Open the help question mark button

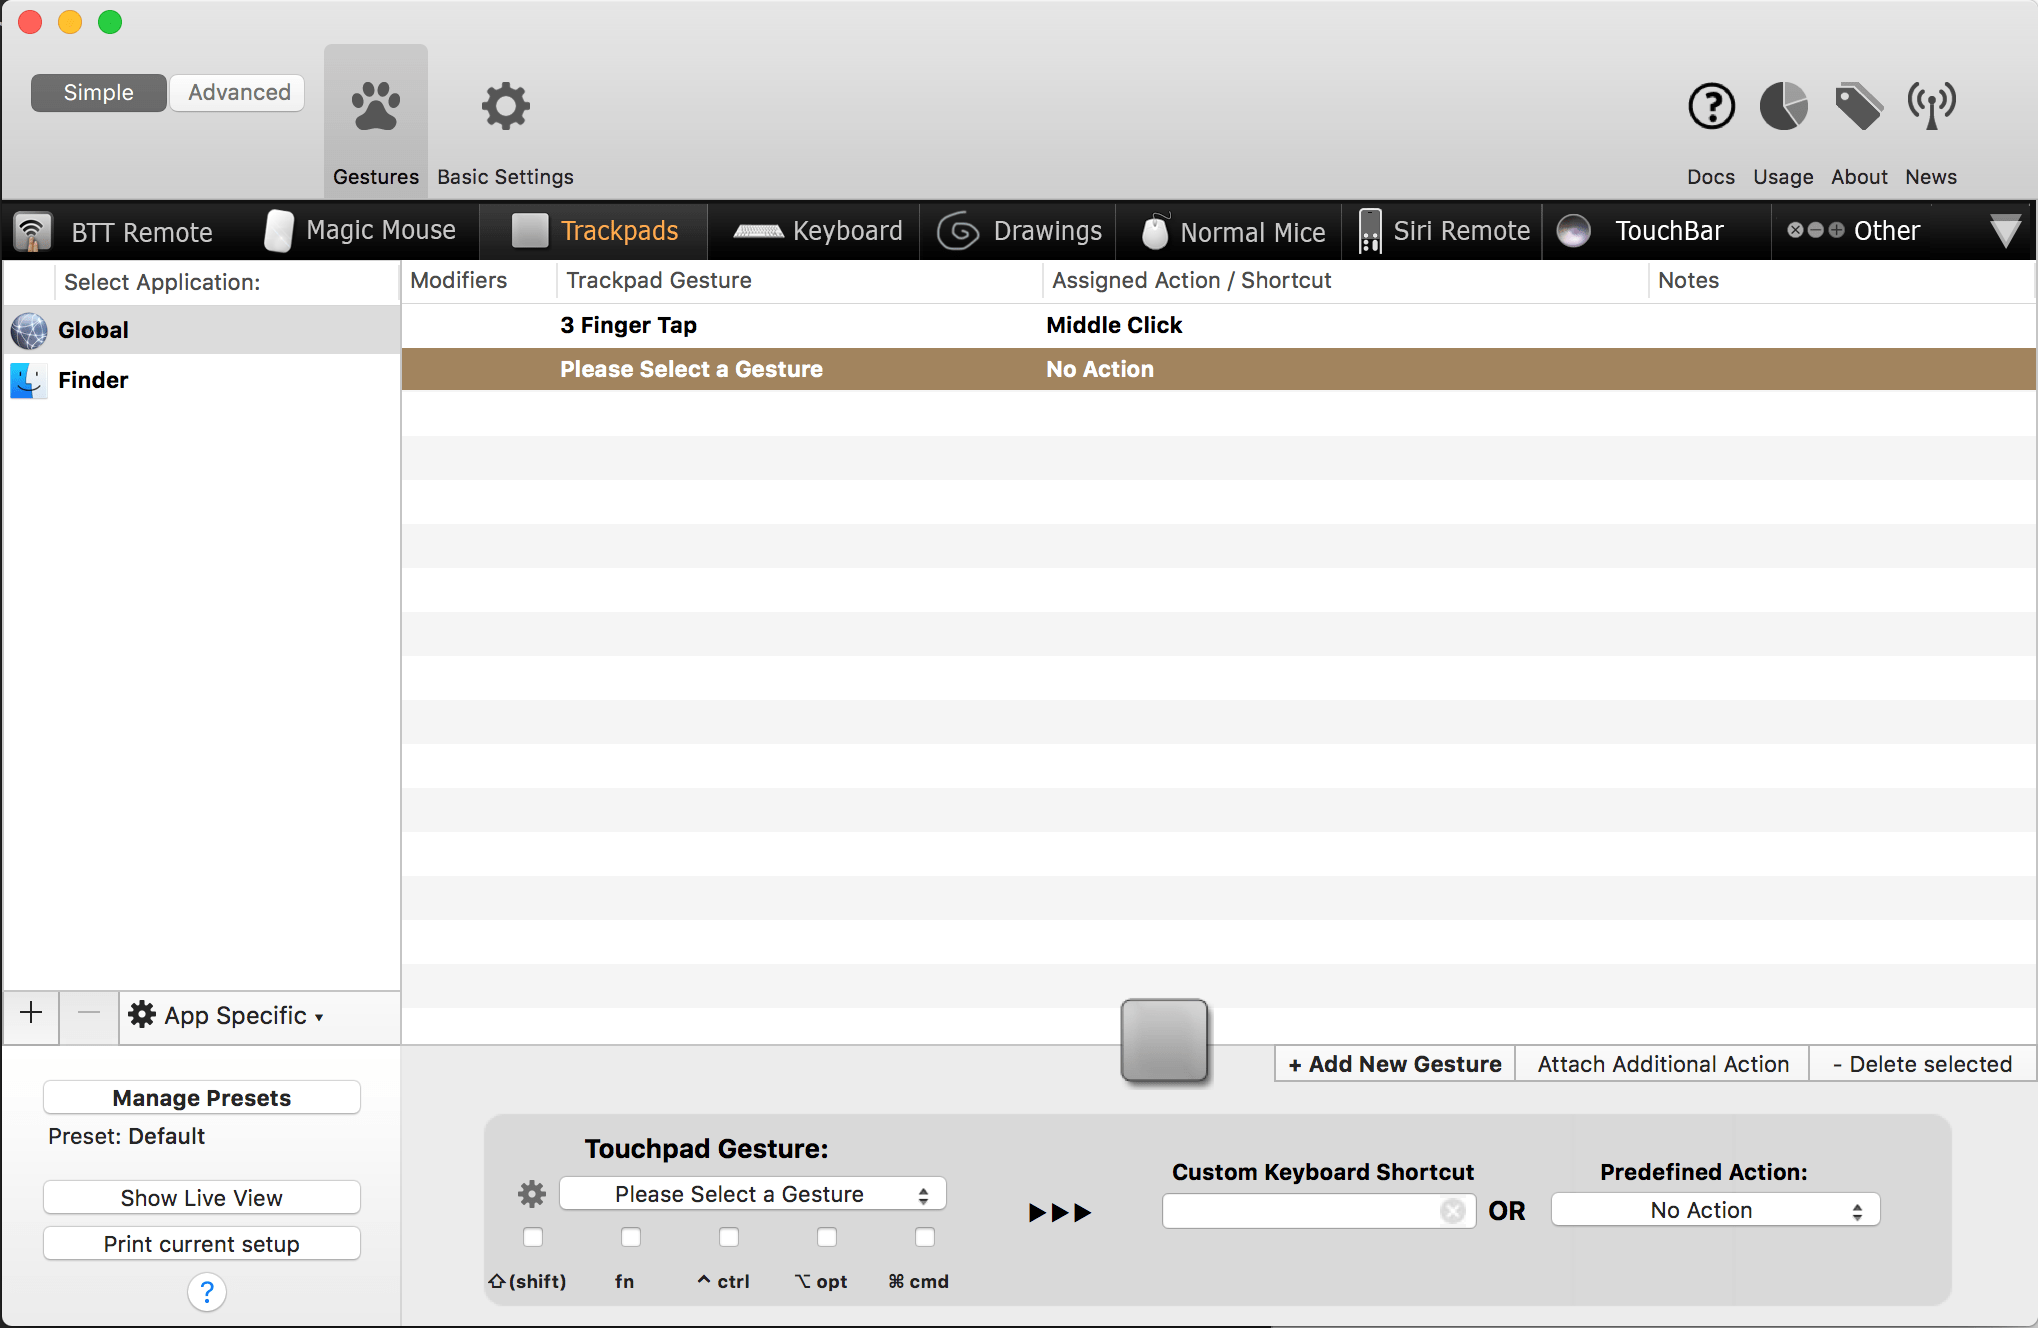click(207, 1292)
